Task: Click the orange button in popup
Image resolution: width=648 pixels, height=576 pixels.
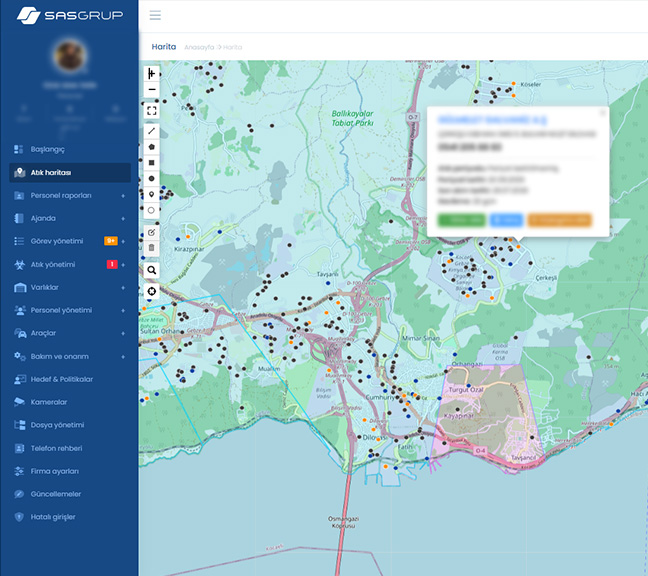Action: coord(560,220)
